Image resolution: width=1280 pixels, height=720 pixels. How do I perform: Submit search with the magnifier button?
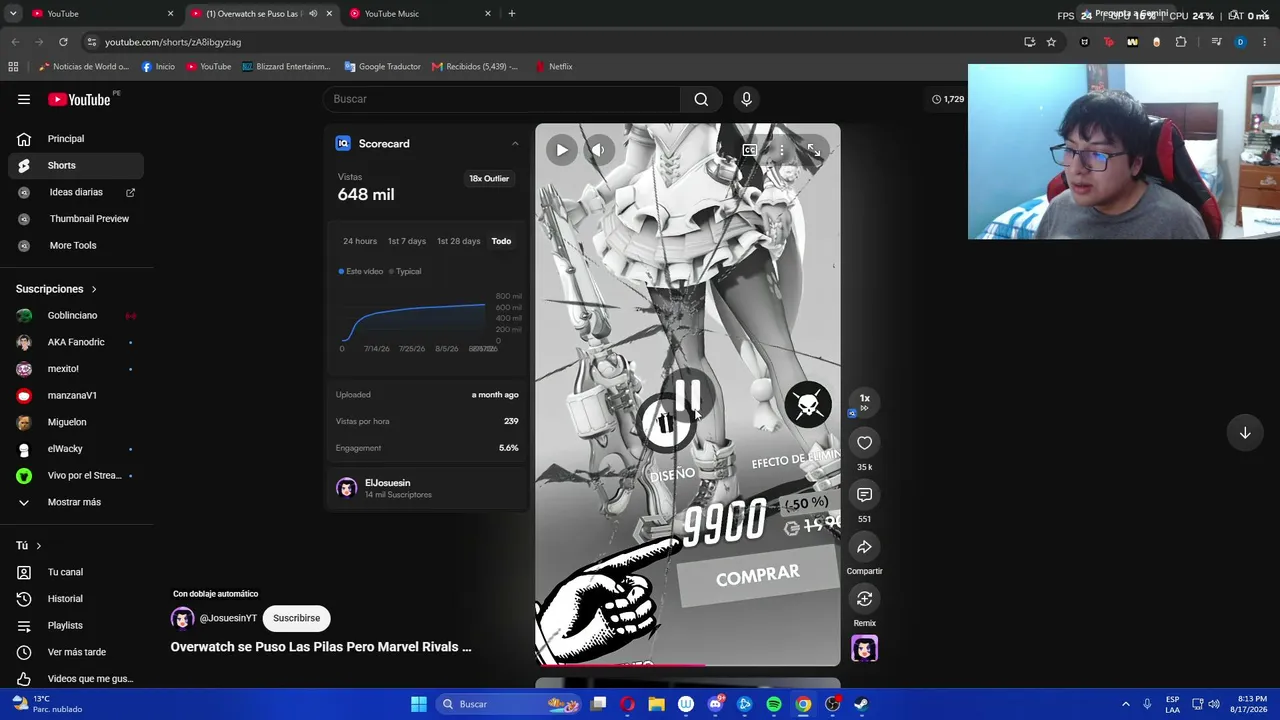[701, 99]
